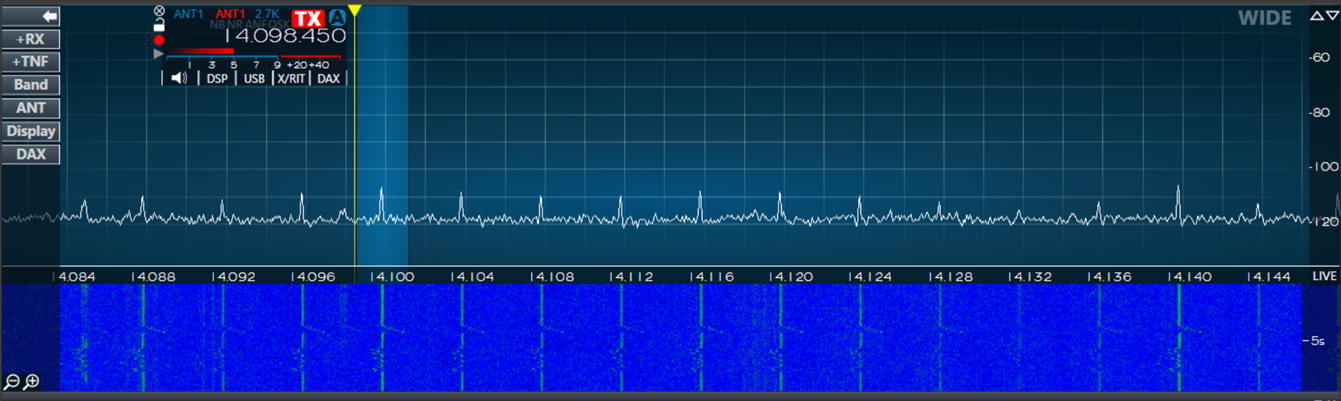Image resolution: width=1341 pixels, height=401 pixels.
Task: Click the top-right down triangle to shift the dB scale
Action: point(1332,17)
